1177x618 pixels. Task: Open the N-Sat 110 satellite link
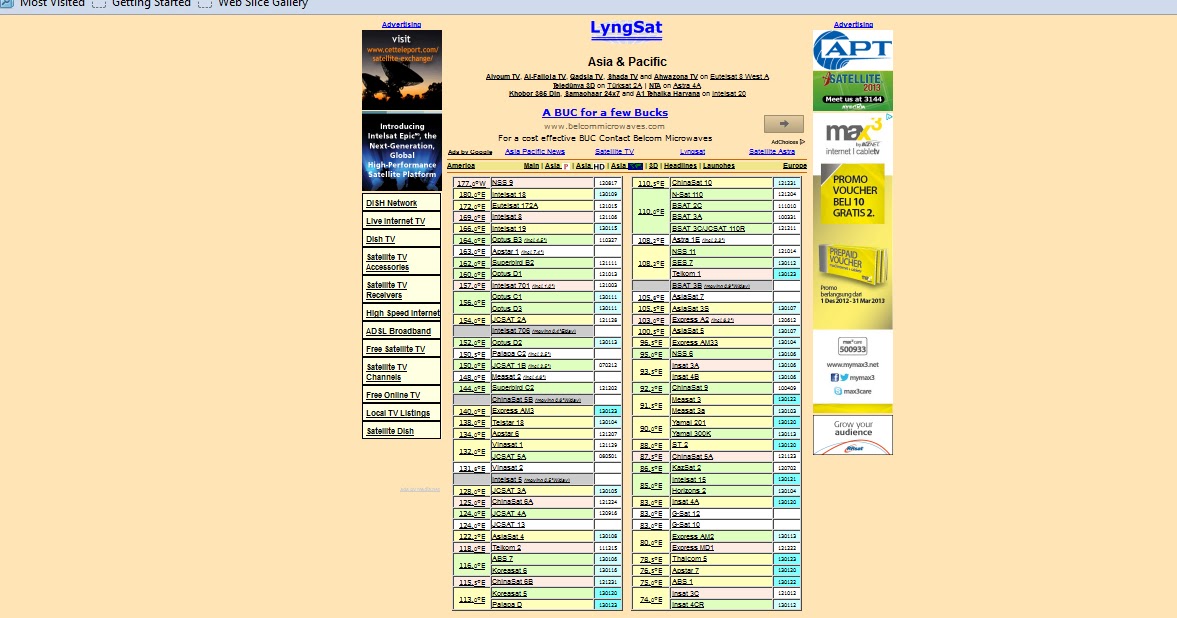point(688,194)
